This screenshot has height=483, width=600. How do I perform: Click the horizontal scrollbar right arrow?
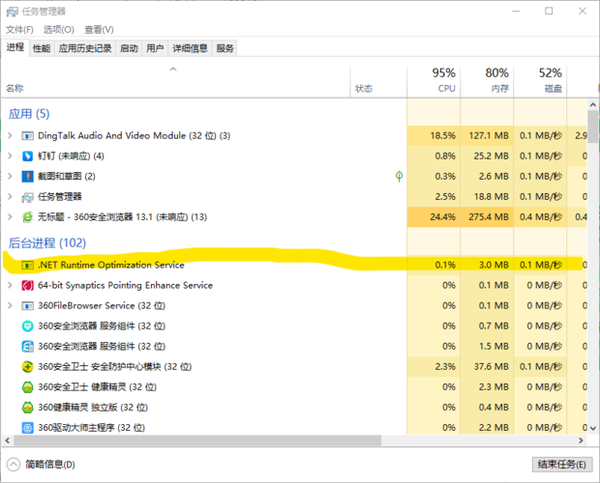581,441
